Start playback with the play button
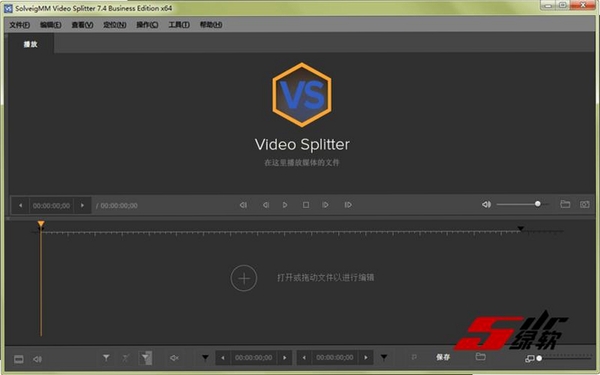This screenshot has height=375, width=600. click(285, 205)
